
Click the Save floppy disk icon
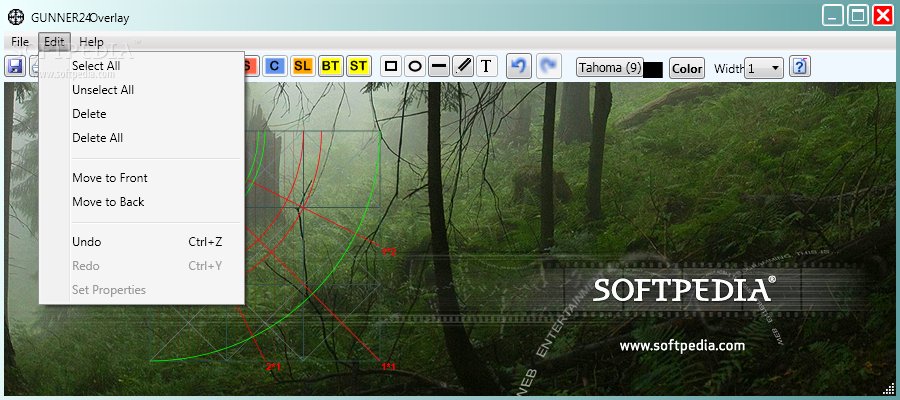15,66
